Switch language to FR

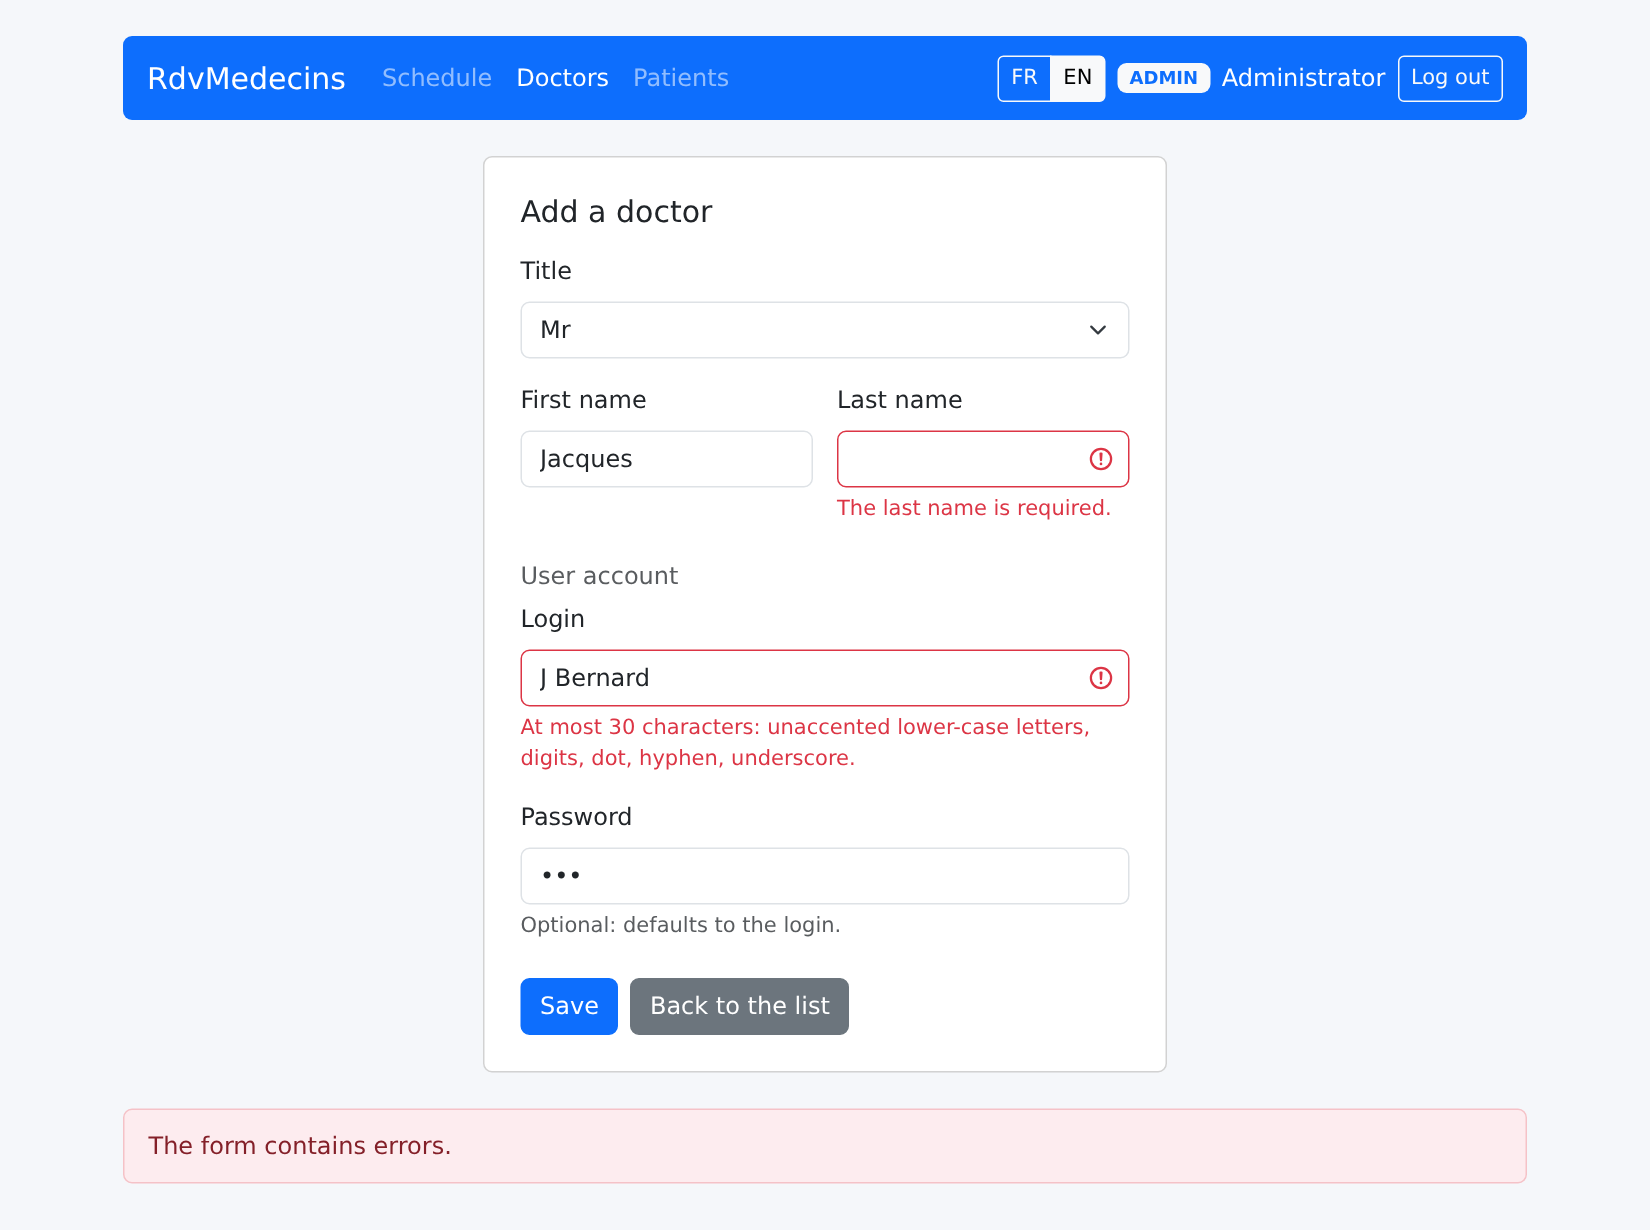click(1024, 78)
